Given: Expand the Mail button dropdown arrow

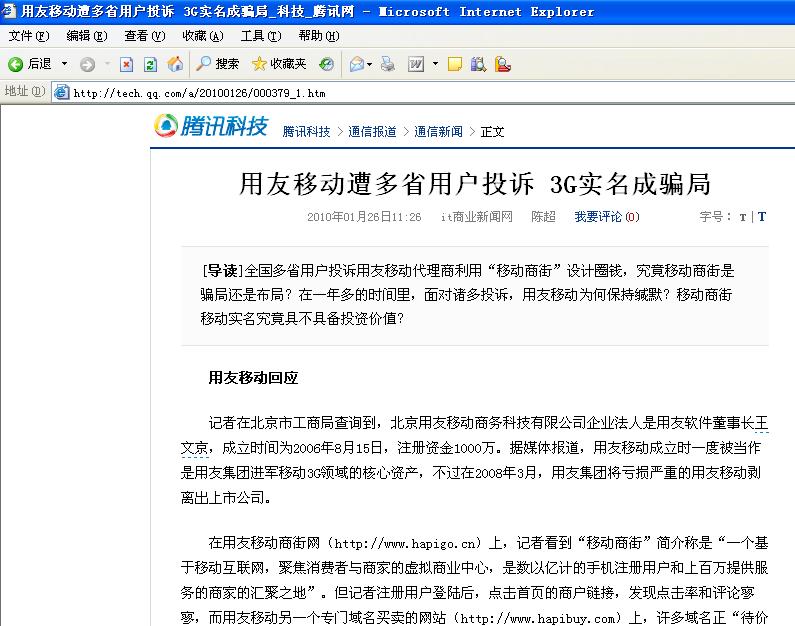Looking at the screenshot, I should (x=370, y=64).
